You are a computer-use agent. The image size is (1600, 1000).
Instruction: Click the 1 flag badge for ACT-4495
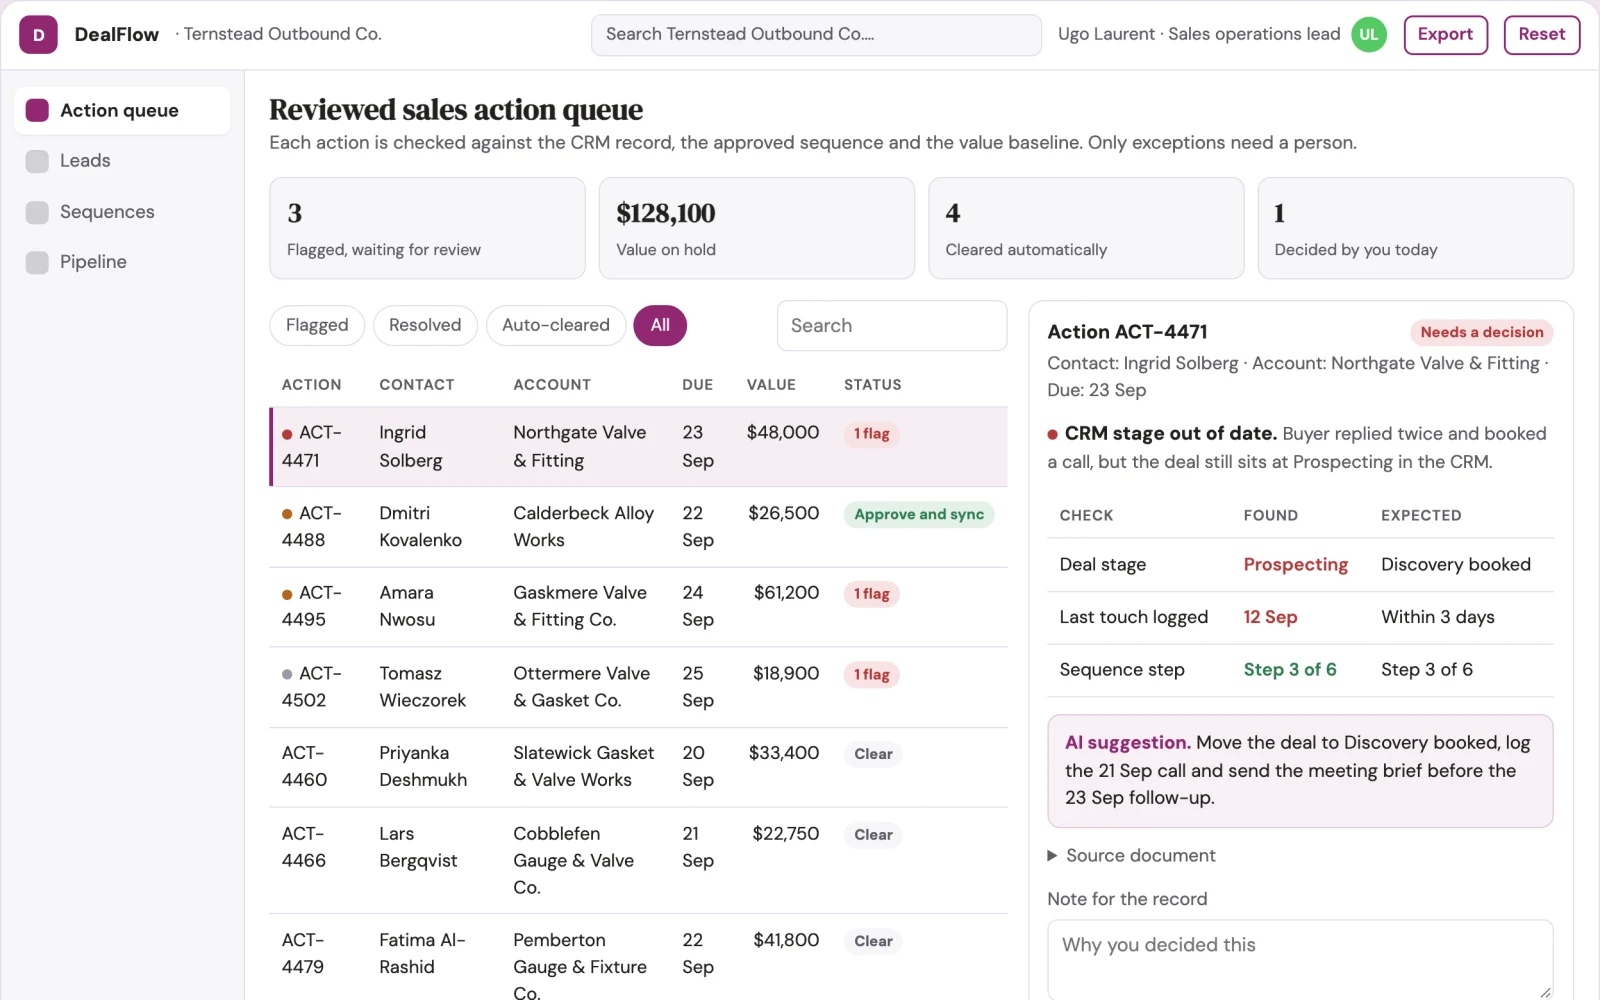pos(871,594)
